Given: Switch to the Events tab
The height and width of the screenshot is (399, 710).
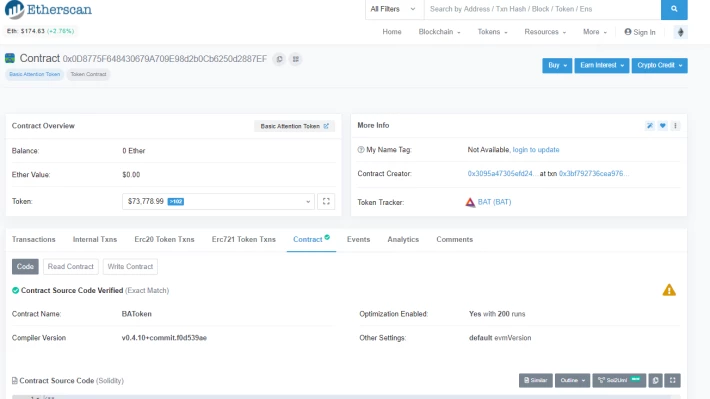Looking at the screenshot, I should [x=358, y=240].
